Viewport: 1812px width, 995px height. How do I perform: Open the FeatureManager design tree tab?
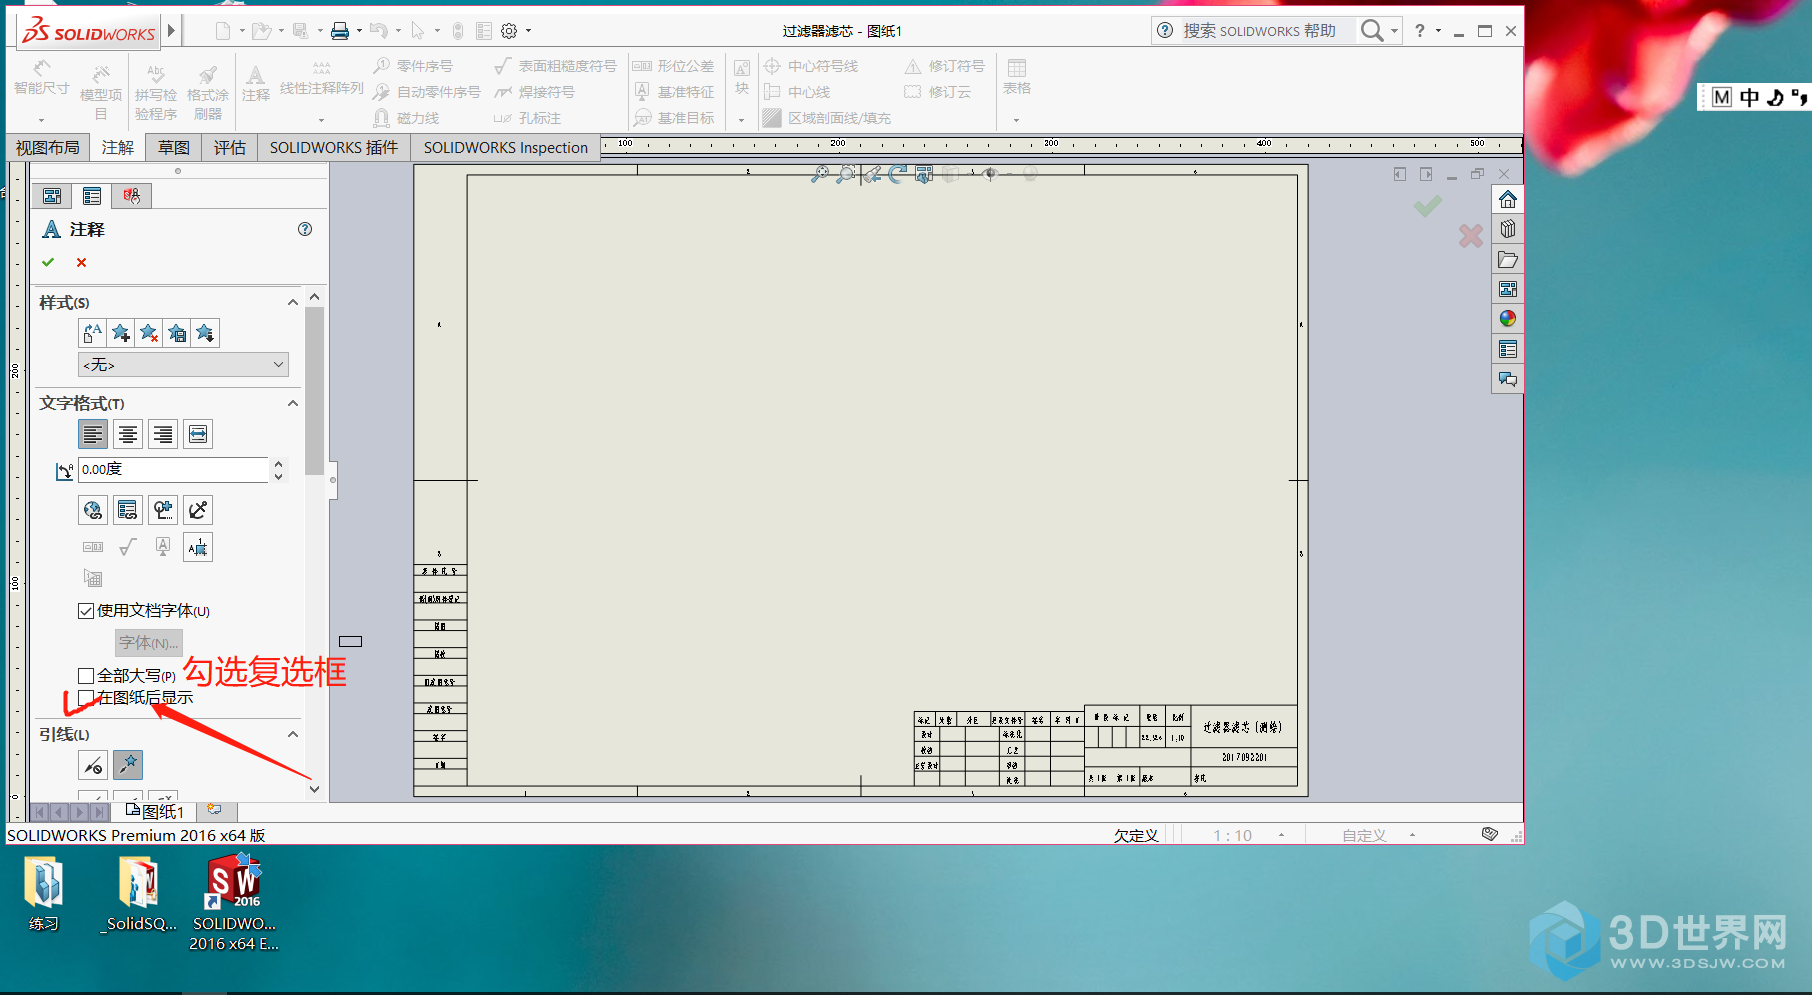tap(52, 196)
